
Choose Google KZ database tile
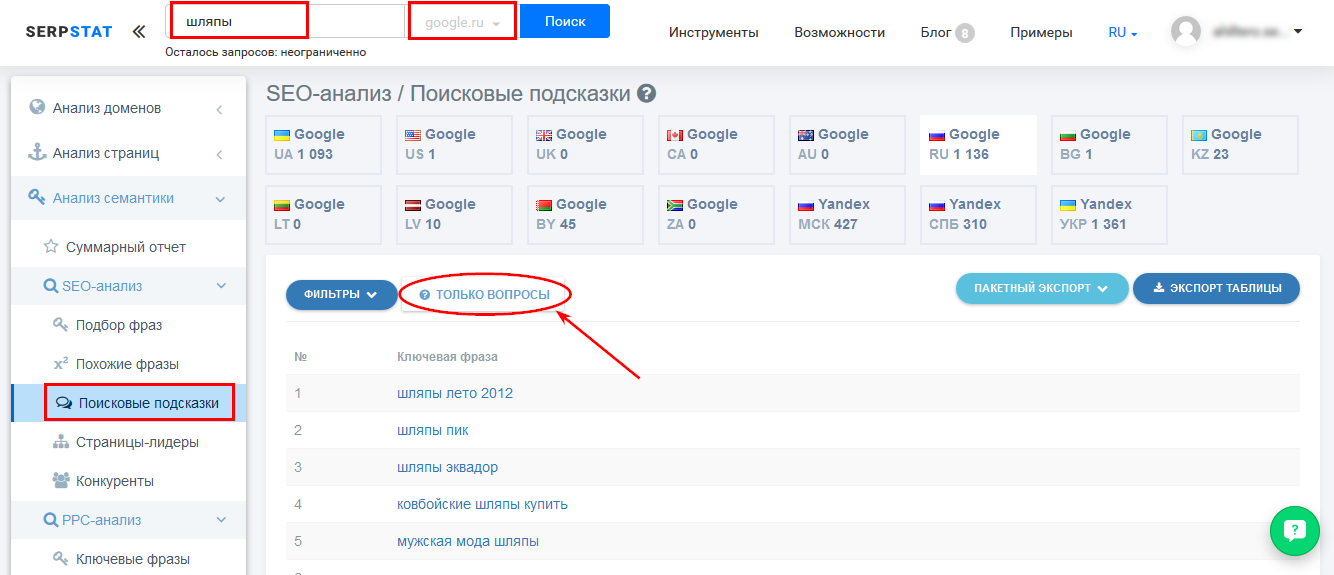[x=1240, y=145]
